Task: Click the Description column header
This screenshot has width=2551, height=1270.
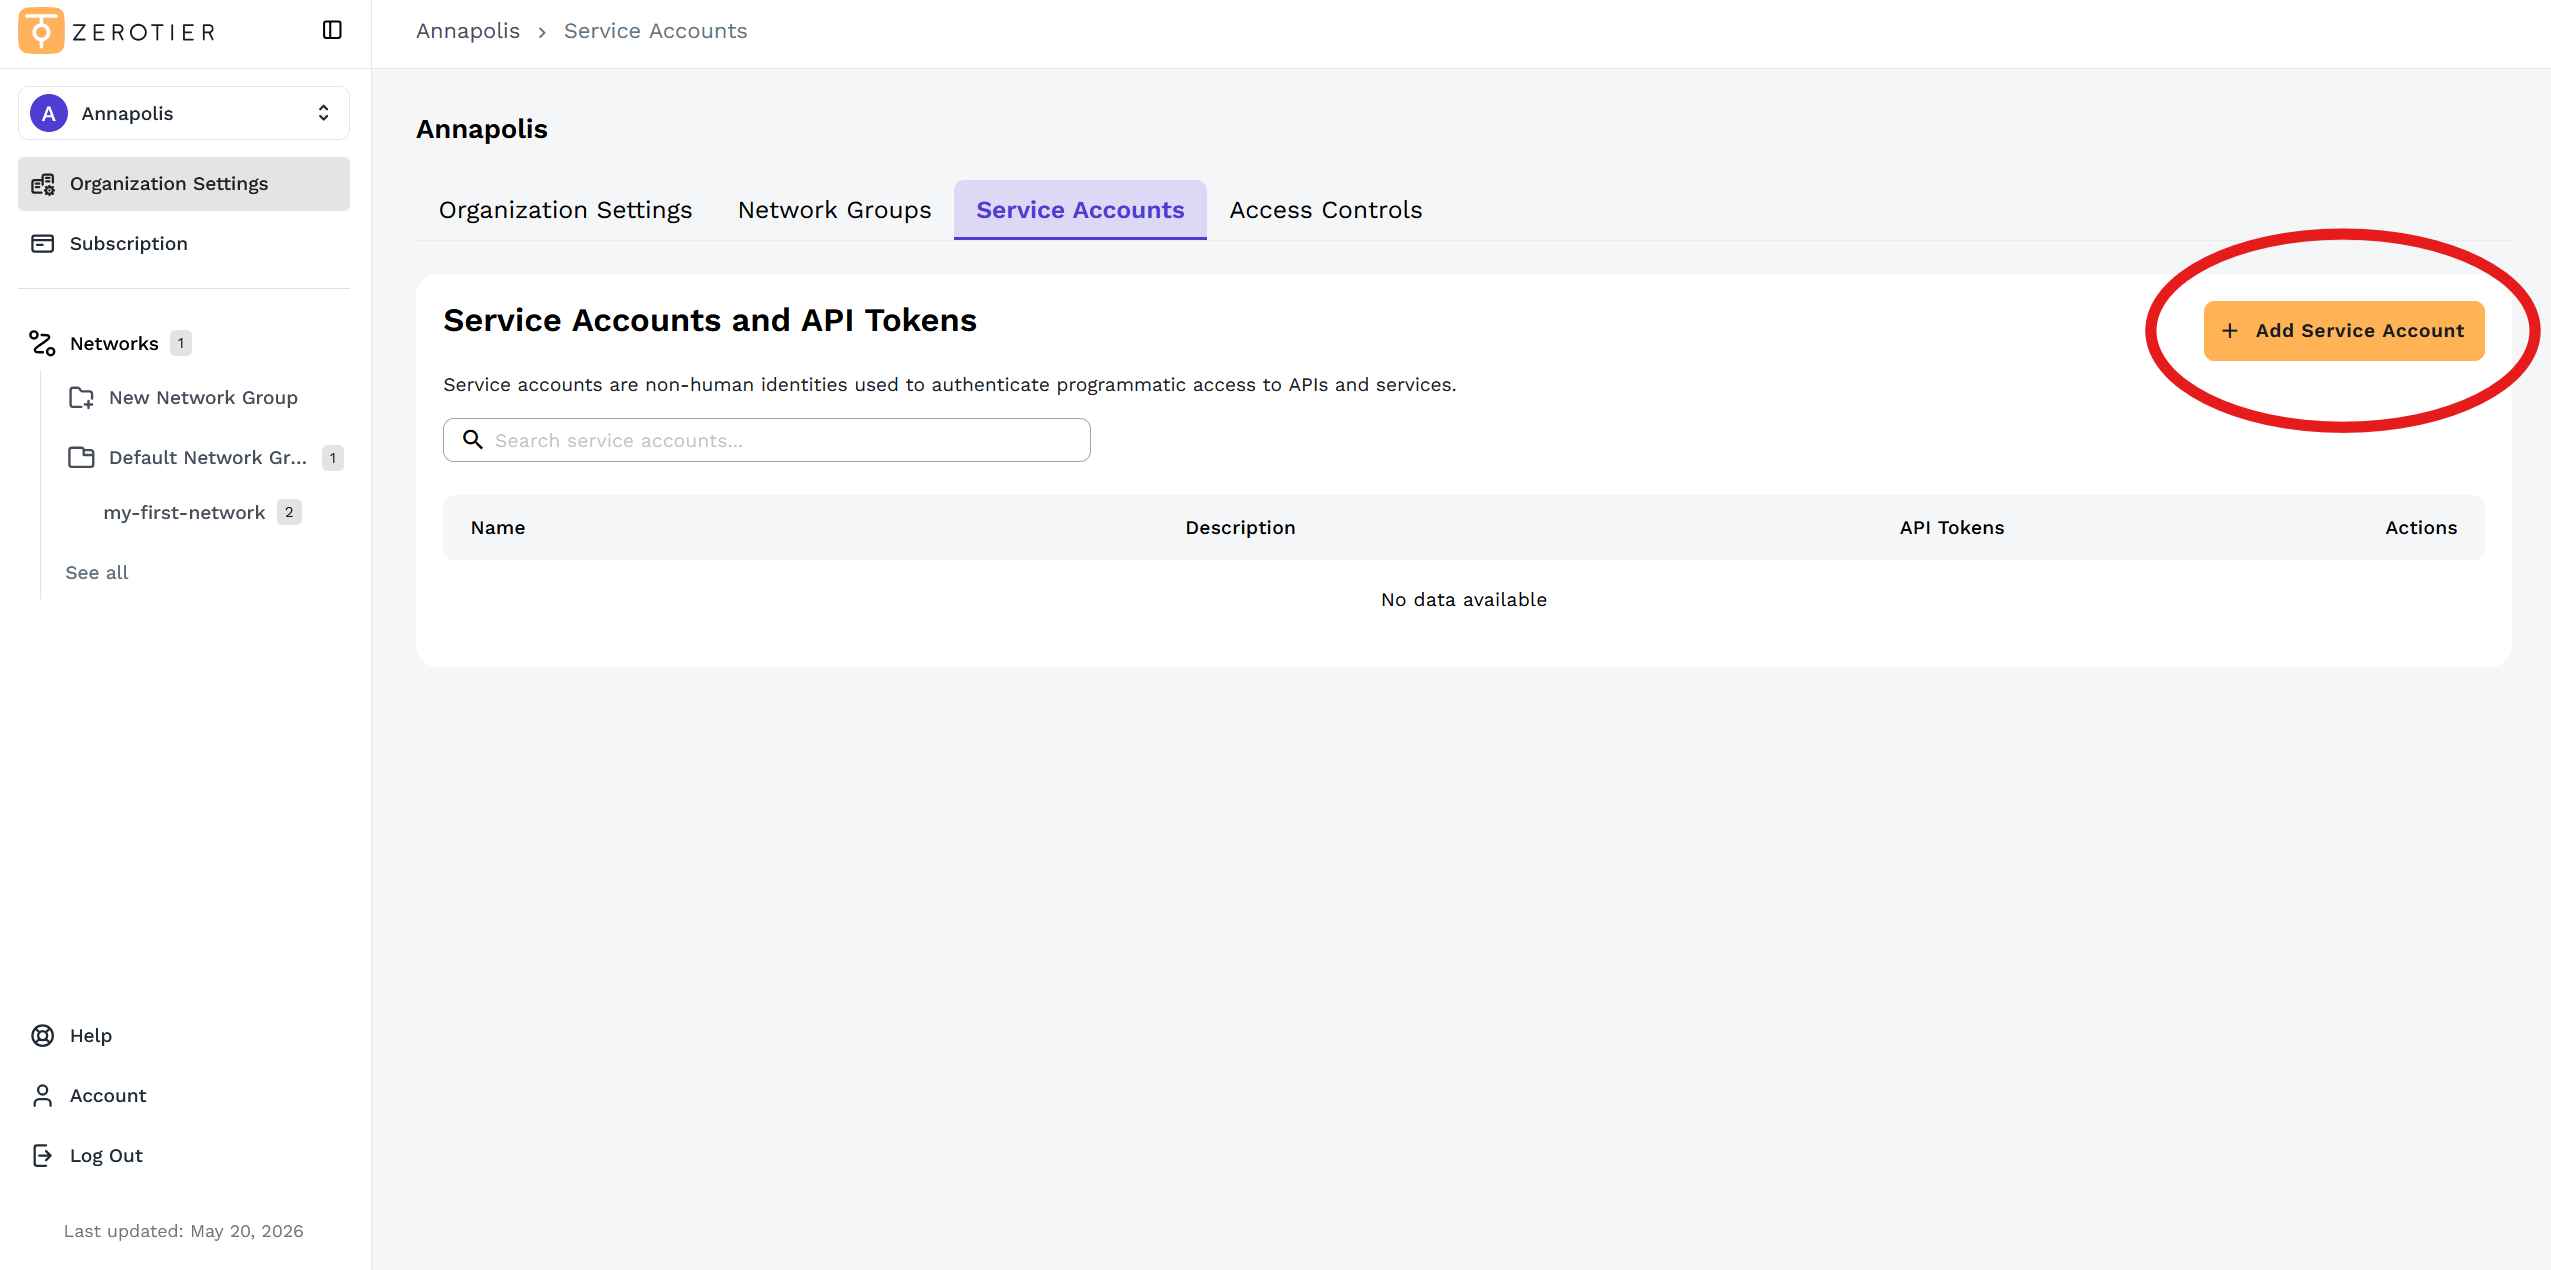Action: click(x=1240, y=528)
